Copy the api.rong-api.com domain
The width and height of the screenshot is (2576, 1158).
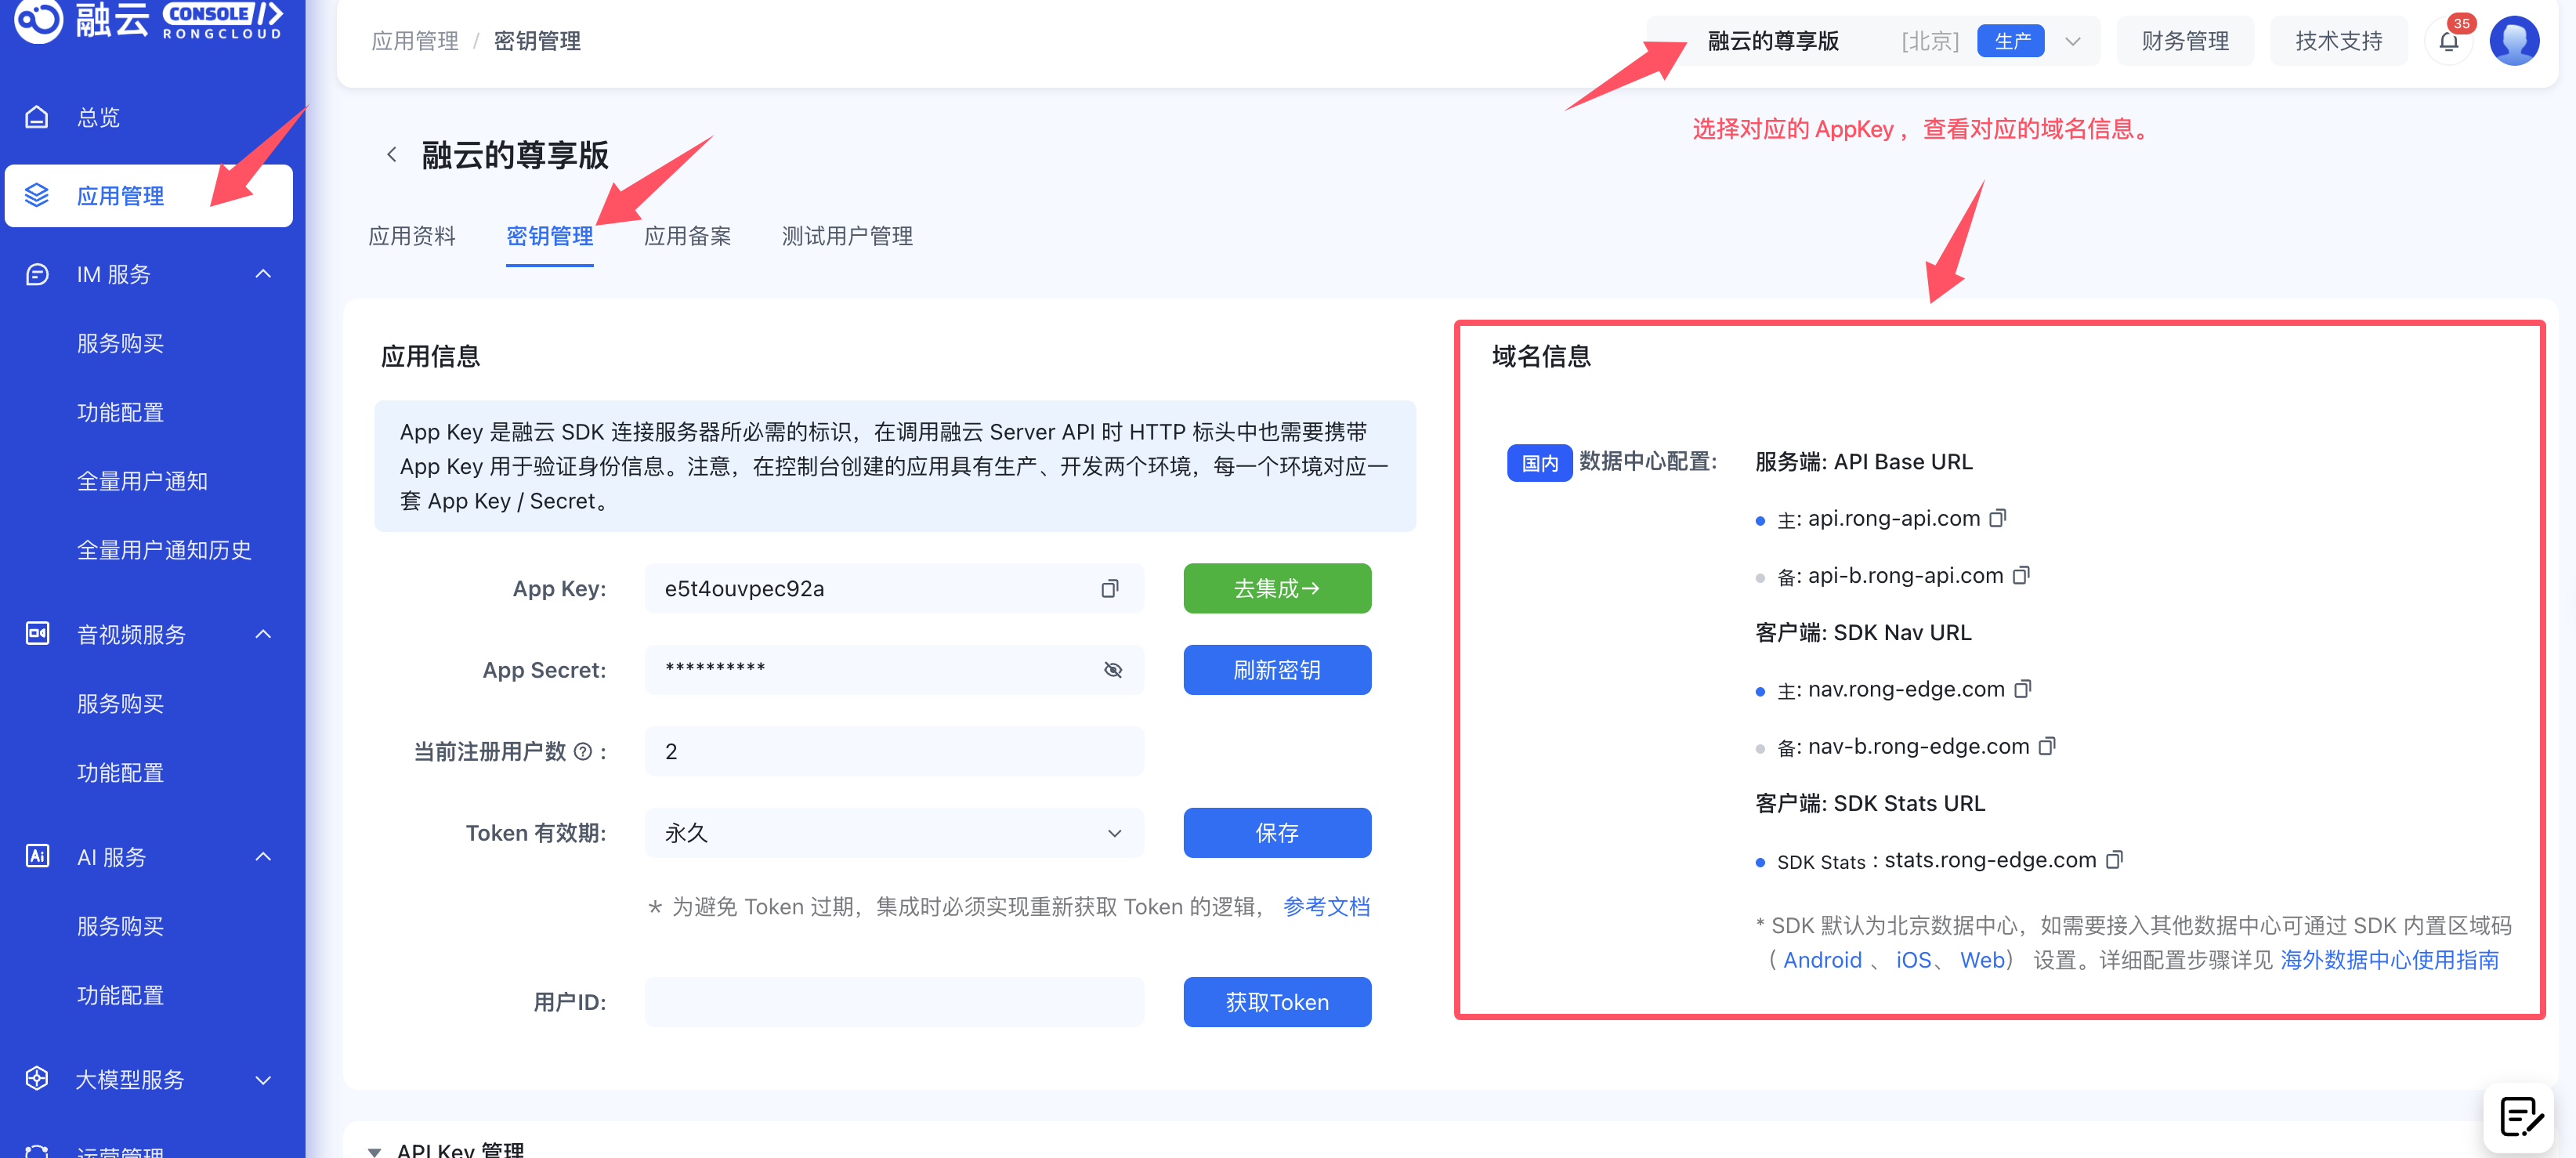point(1997,518)
